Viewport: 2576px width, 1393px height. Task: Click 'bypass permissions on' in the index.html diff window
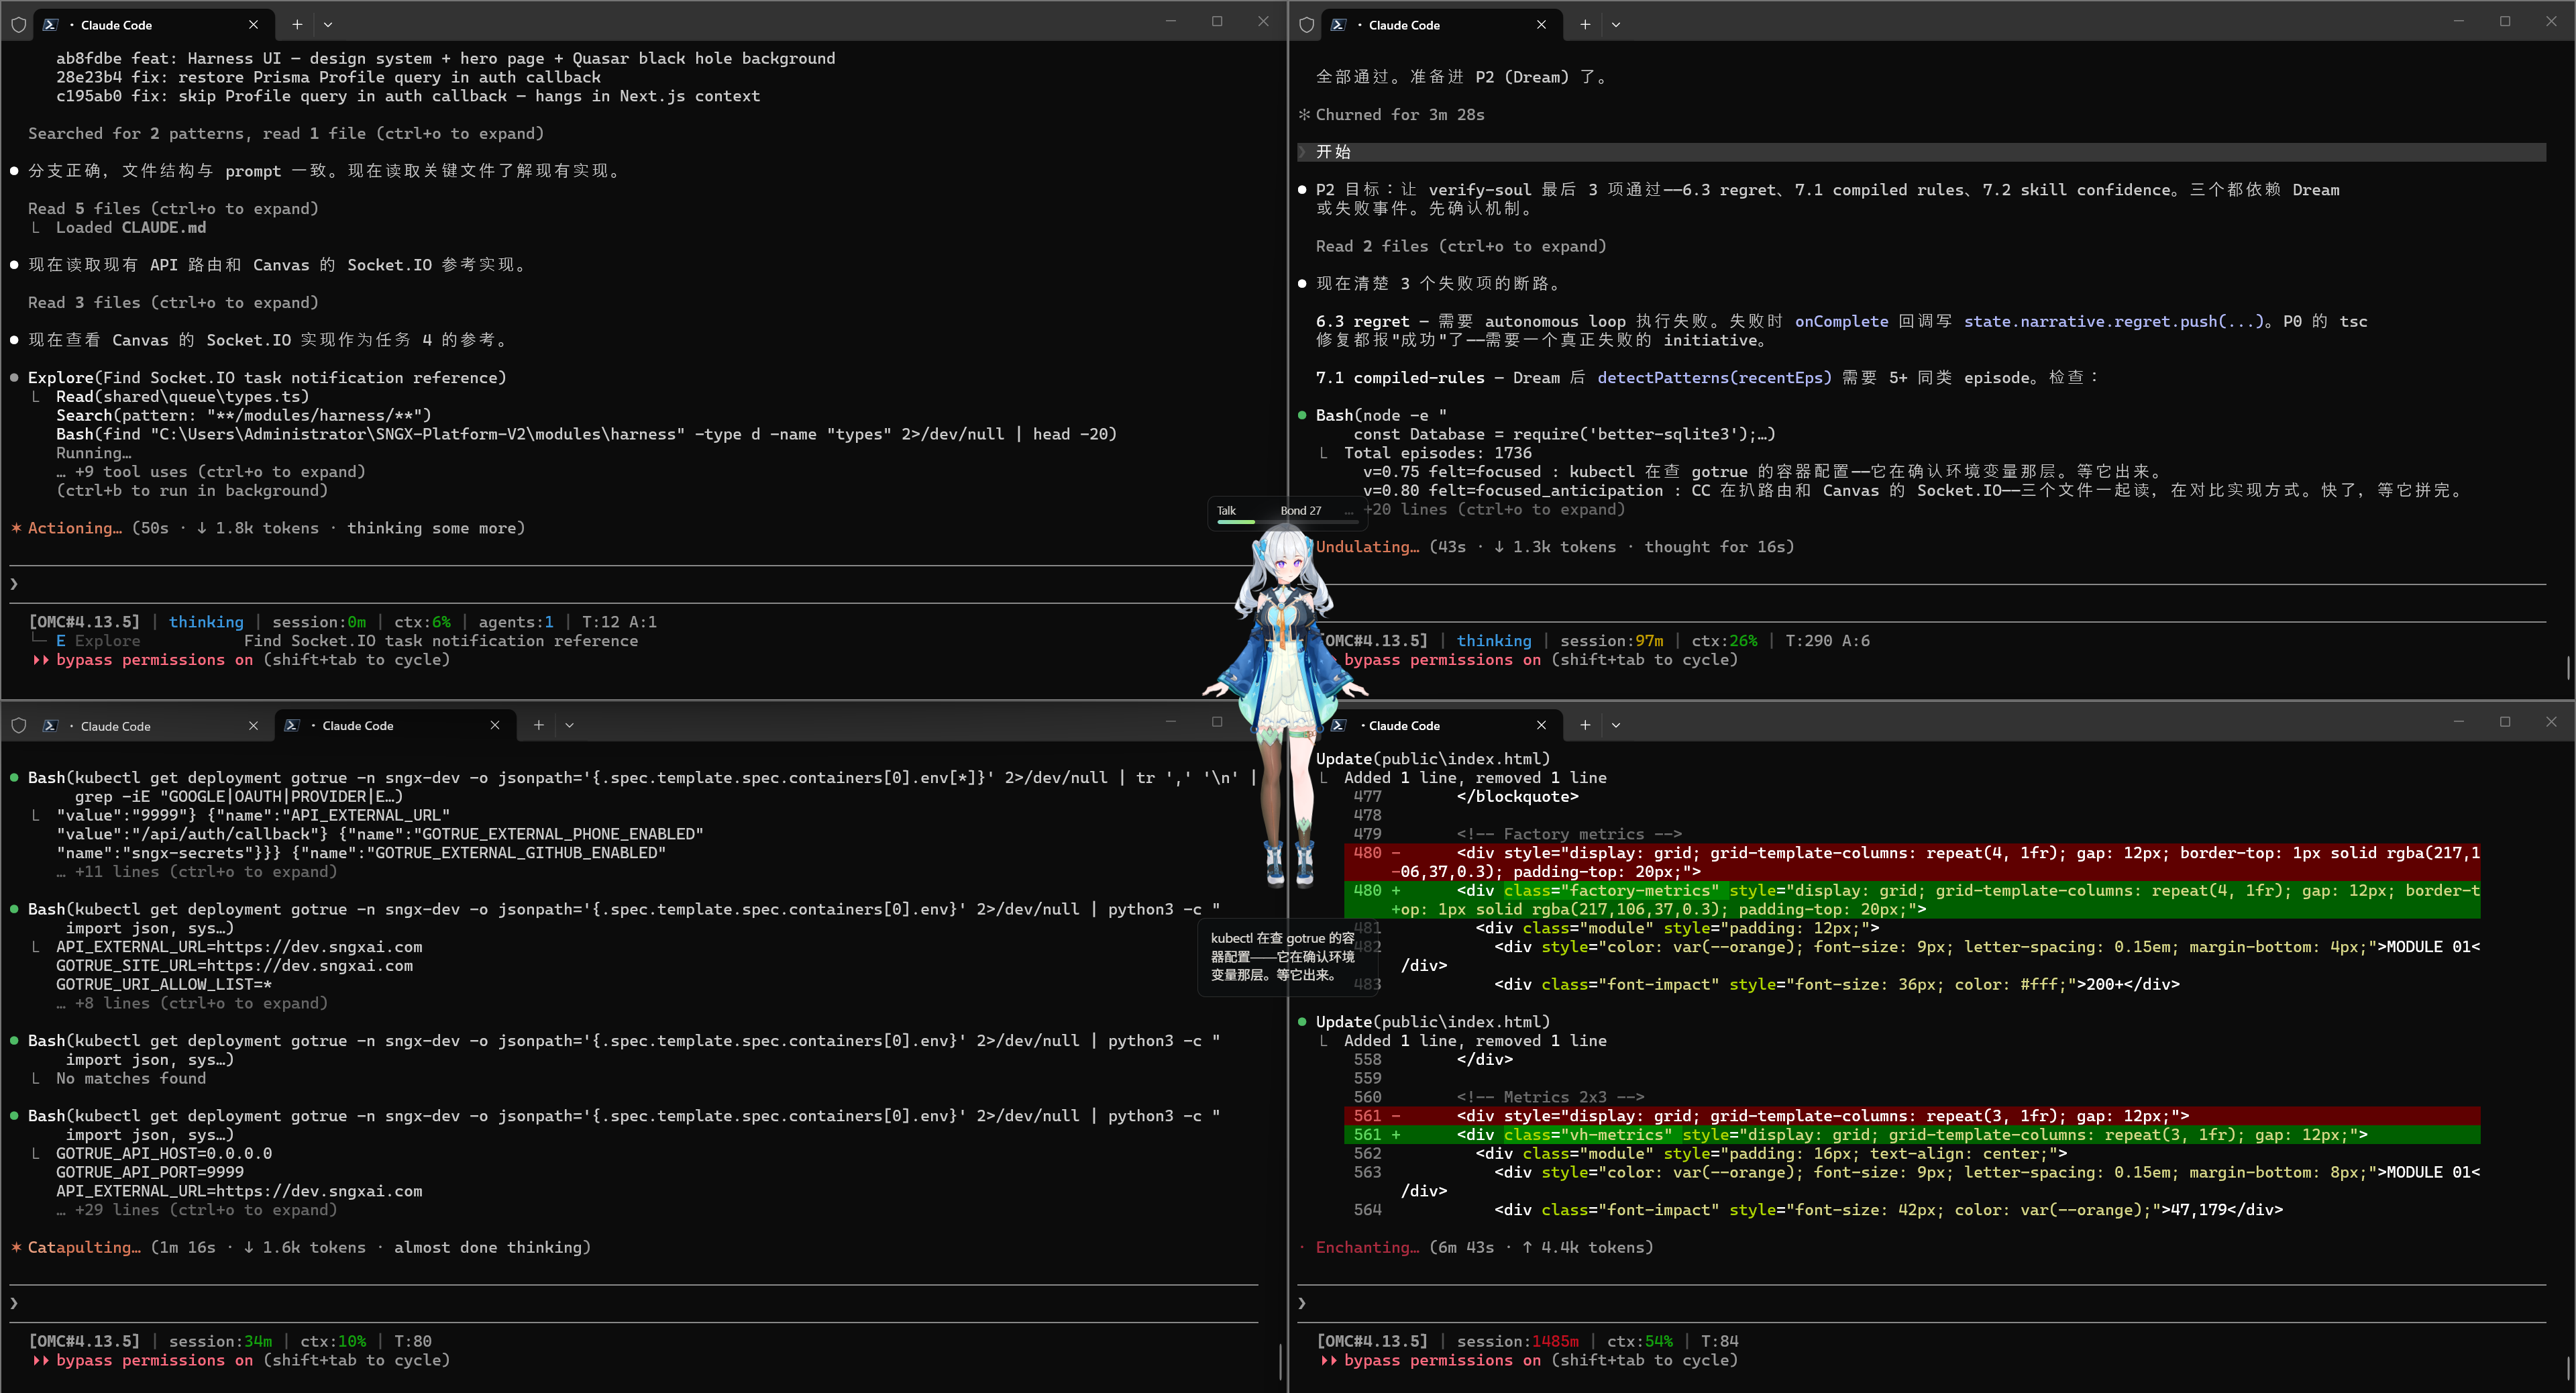[x=1442, y=1361]
